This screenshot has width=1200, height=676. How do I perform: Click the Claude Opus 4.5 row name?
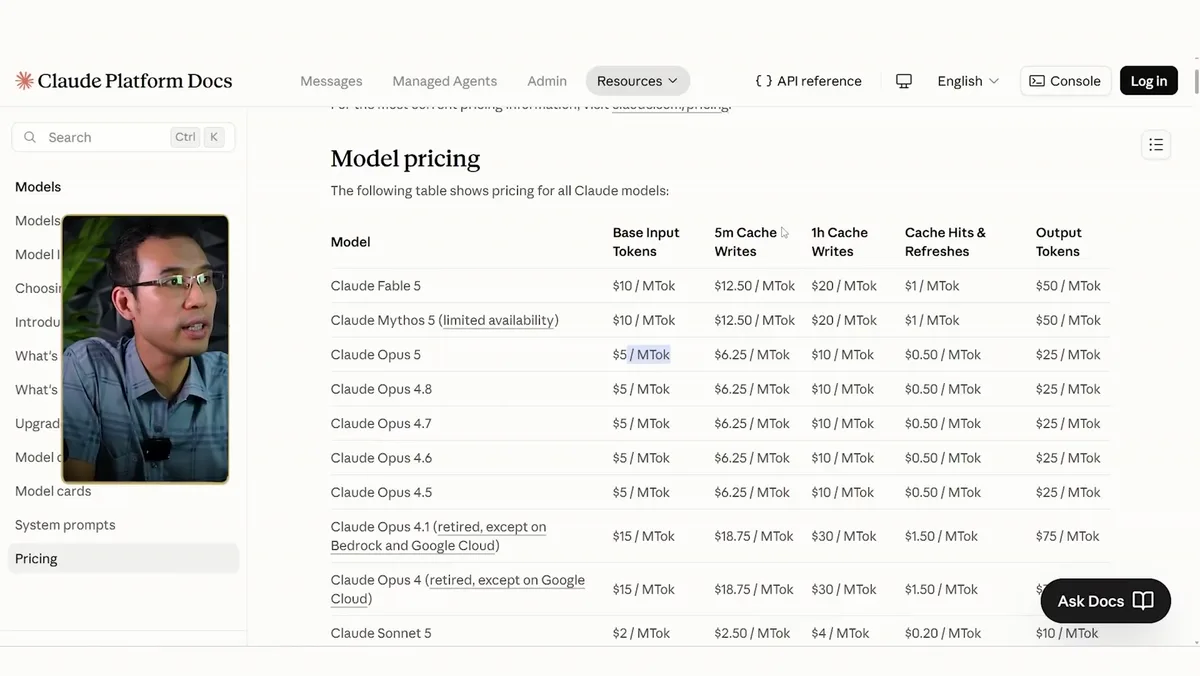[x=381, y=493]
